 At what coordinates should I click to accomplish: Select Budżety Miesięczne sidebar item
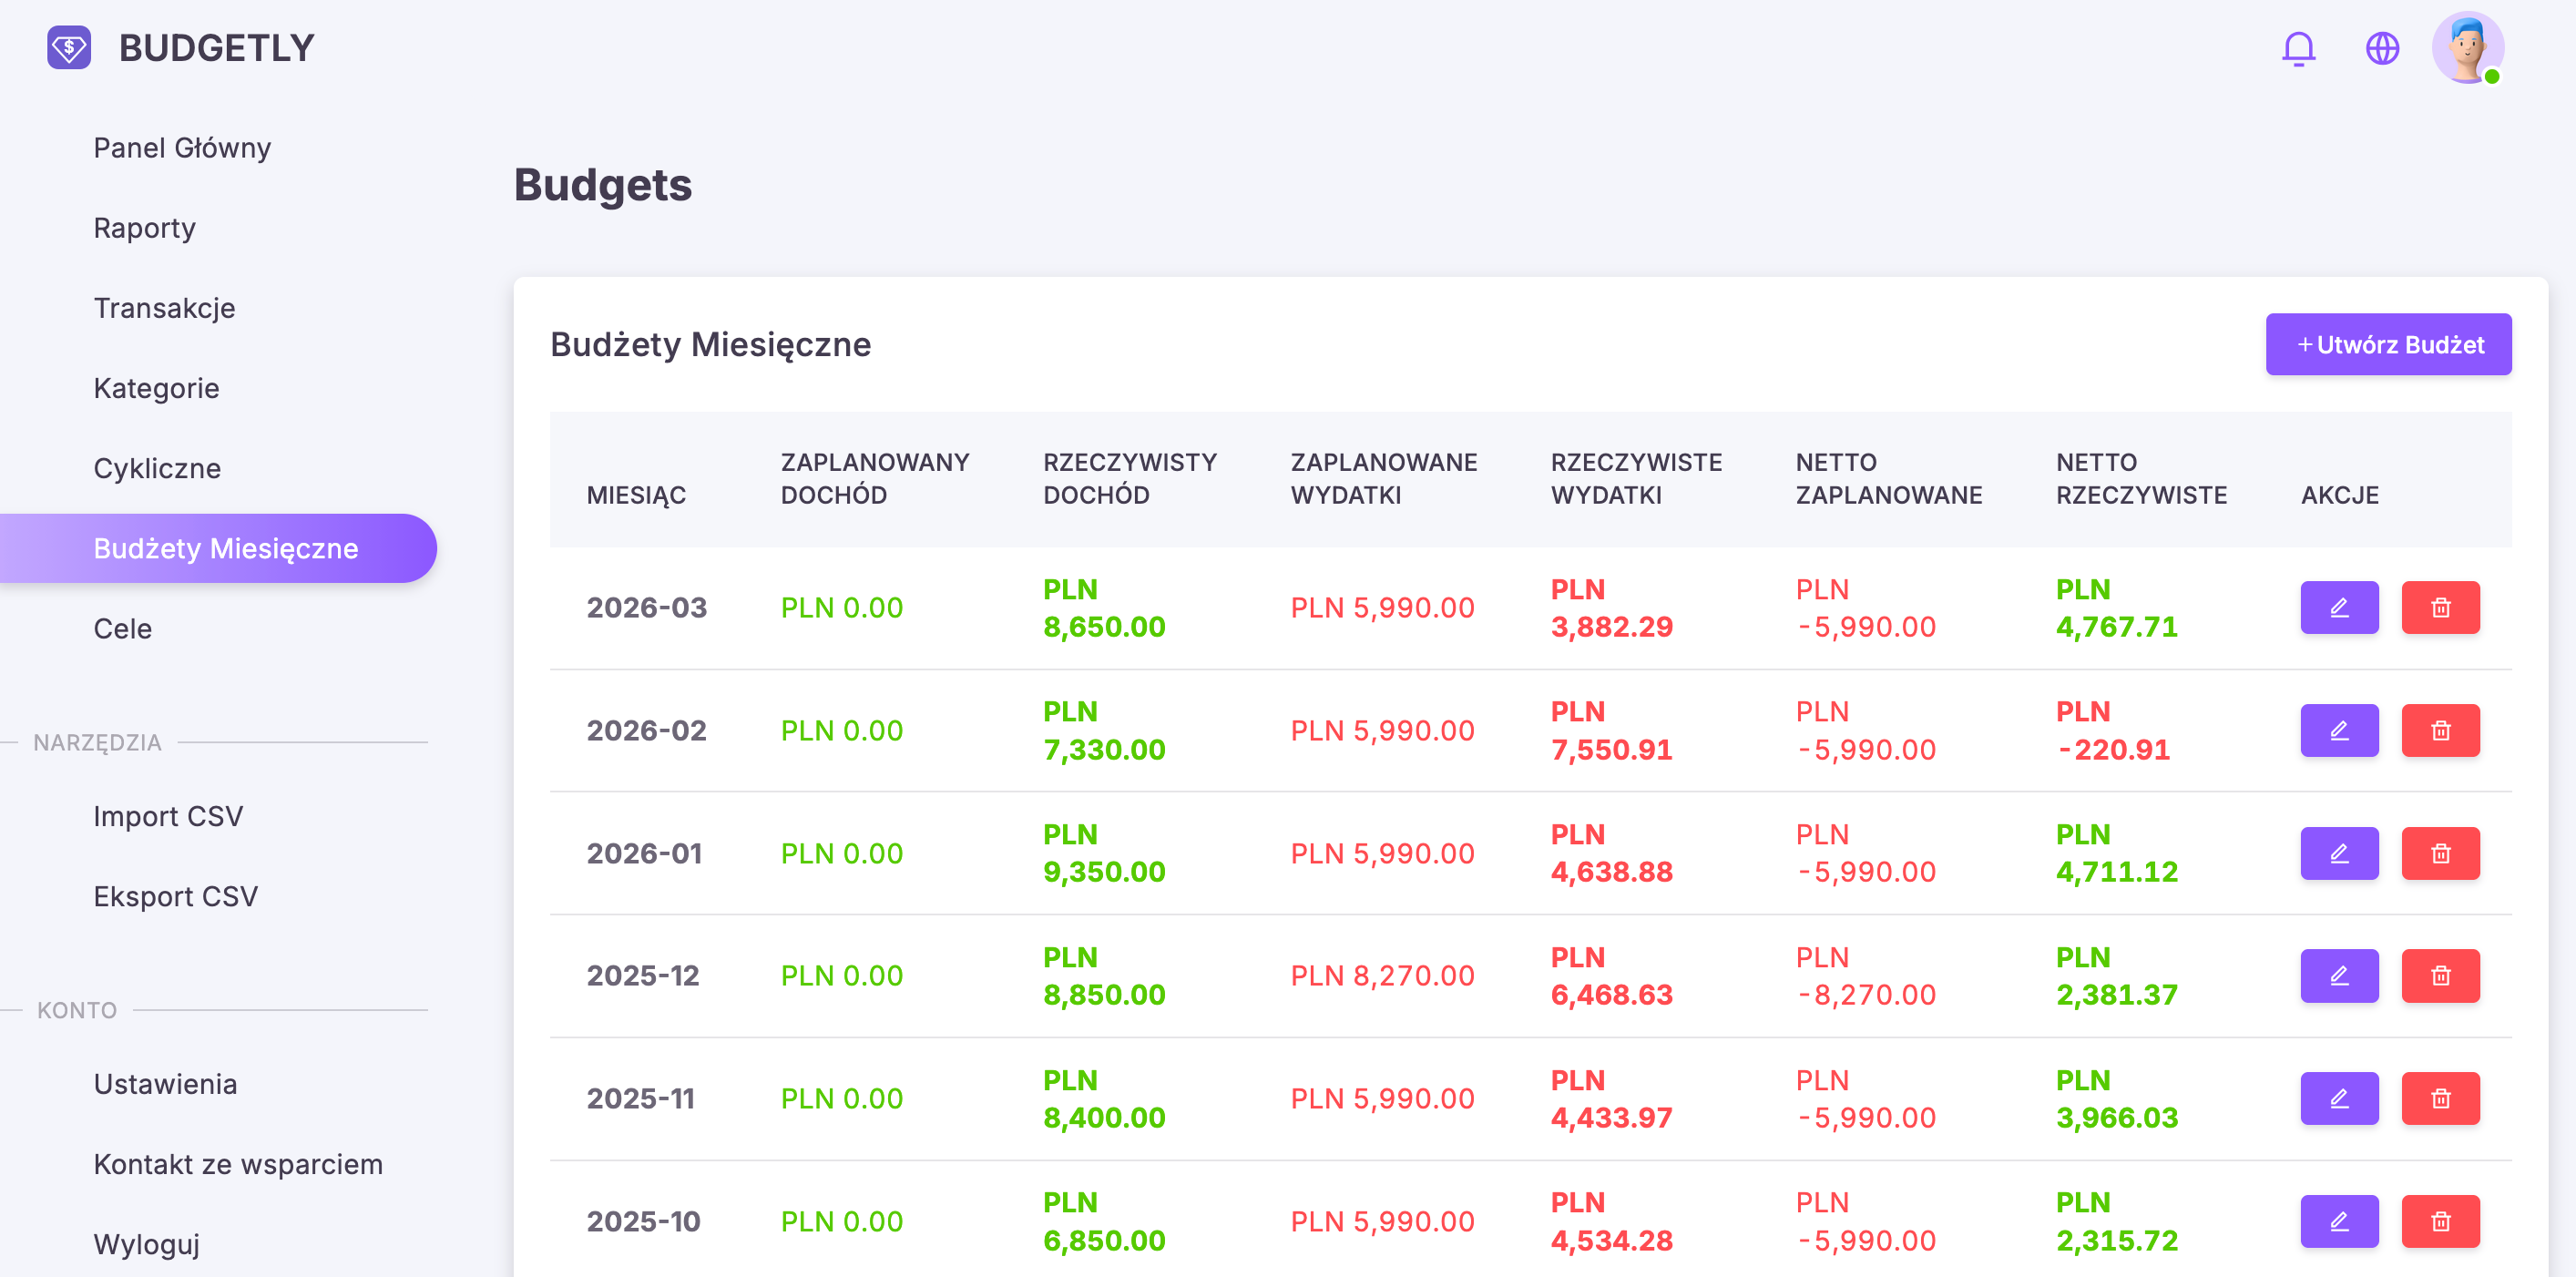pos(218,548)
